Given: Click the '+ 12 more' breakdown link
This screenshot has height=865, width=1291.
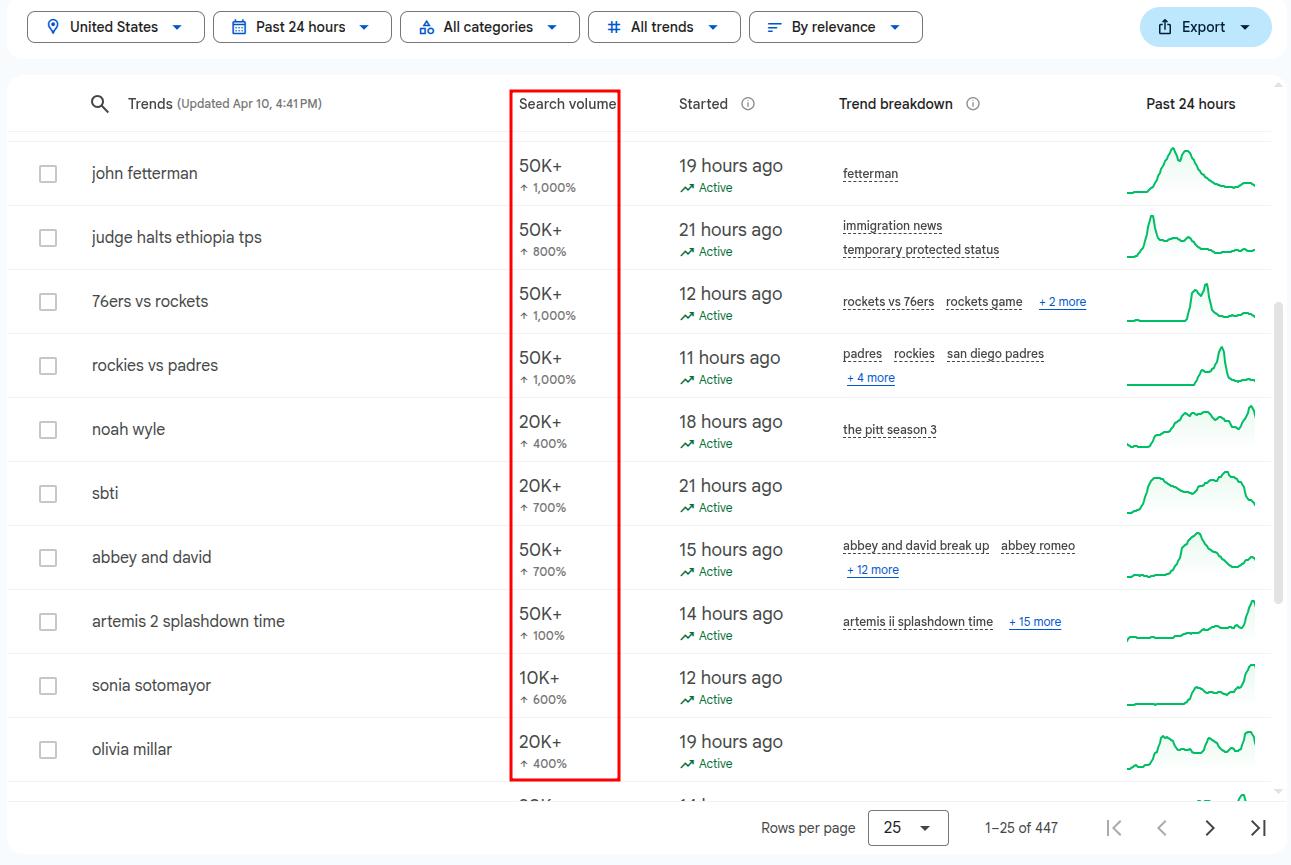Looking at the screenshot, I should click(x=872, y=570).
